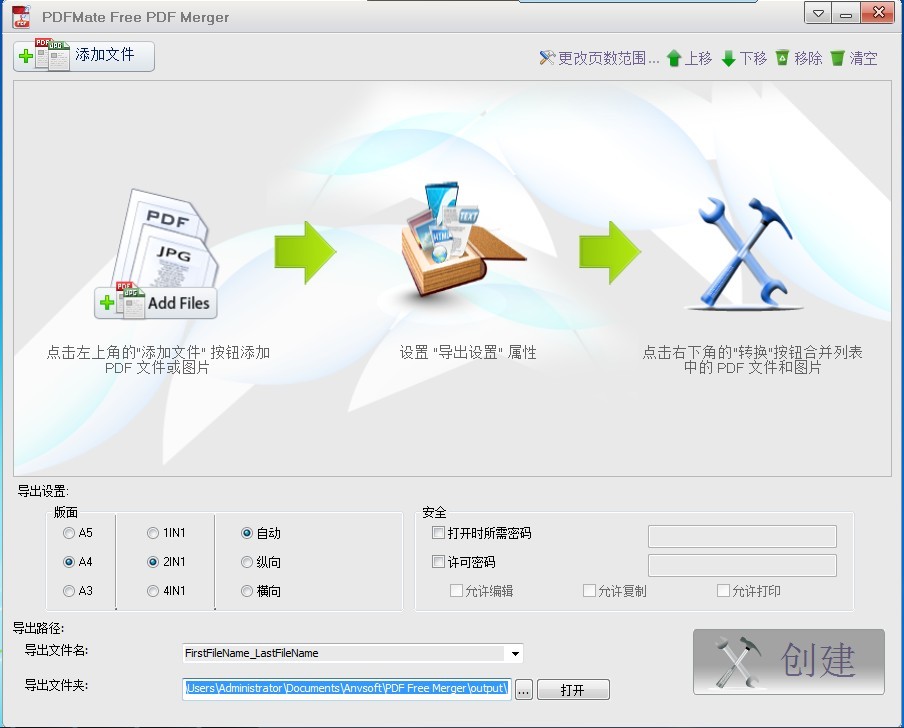Click the 打开 open folder button
This screenshot has height=728, width=904.
[x=573, y=690]
